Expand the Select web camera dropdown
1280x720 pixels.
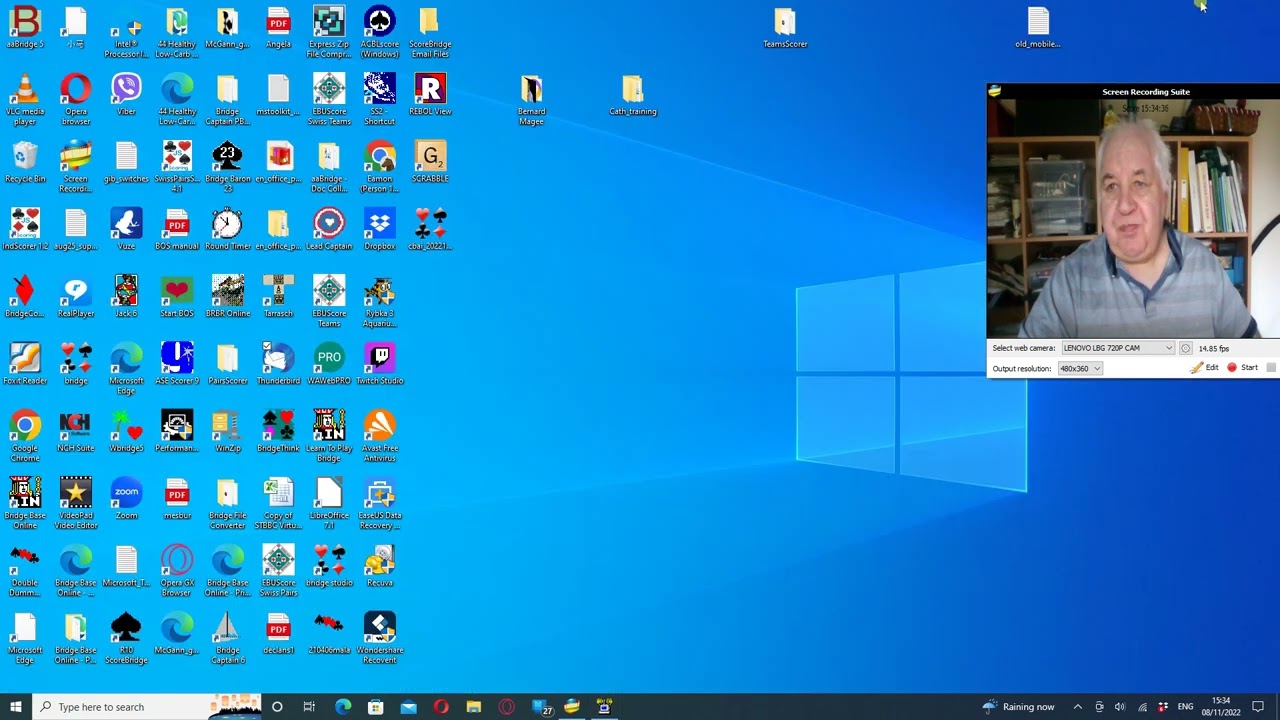pyautogui.click(x=1118, y=348)
